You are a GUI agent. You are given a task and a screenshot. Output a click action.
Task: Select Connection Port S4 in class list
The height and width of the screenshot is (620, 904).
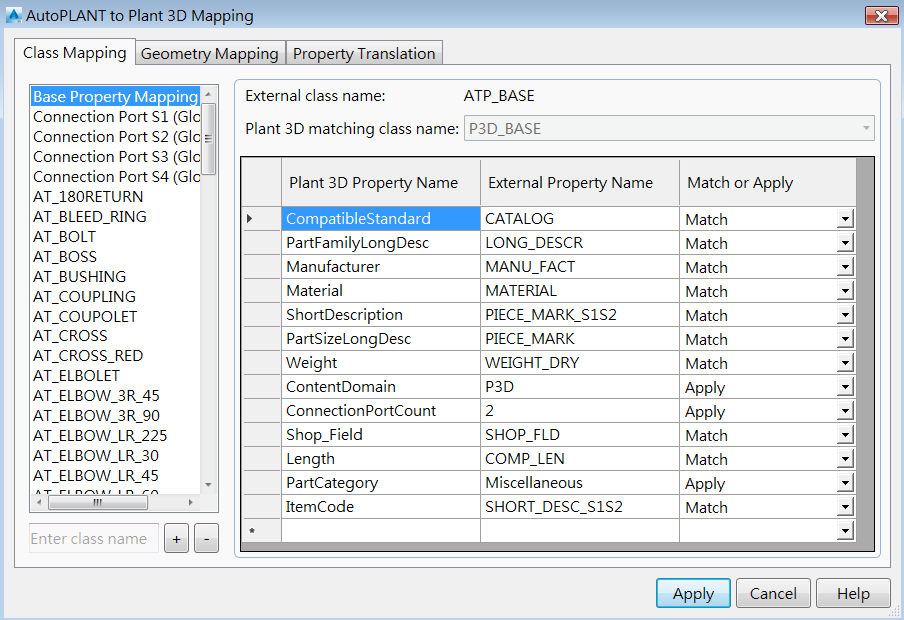point(115,176)
